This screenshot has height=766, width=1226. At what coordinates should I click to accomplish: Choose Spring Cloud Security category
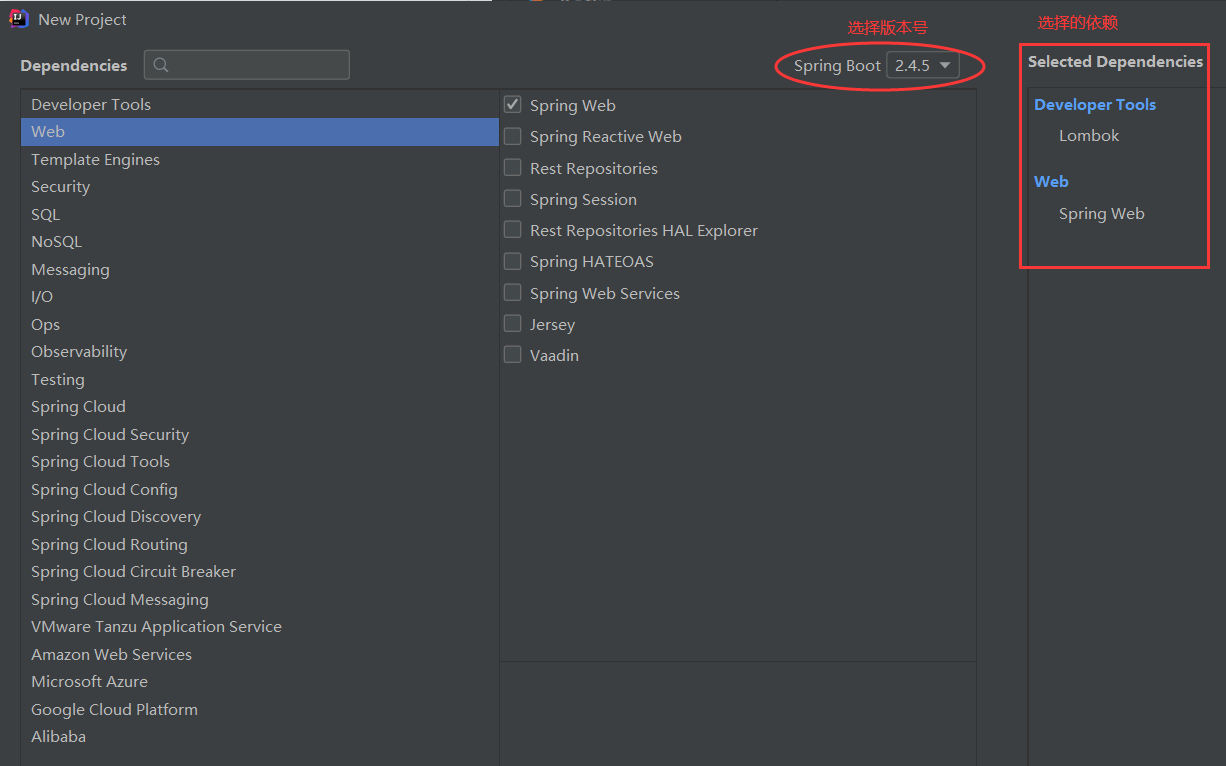[x=259, y=434]
